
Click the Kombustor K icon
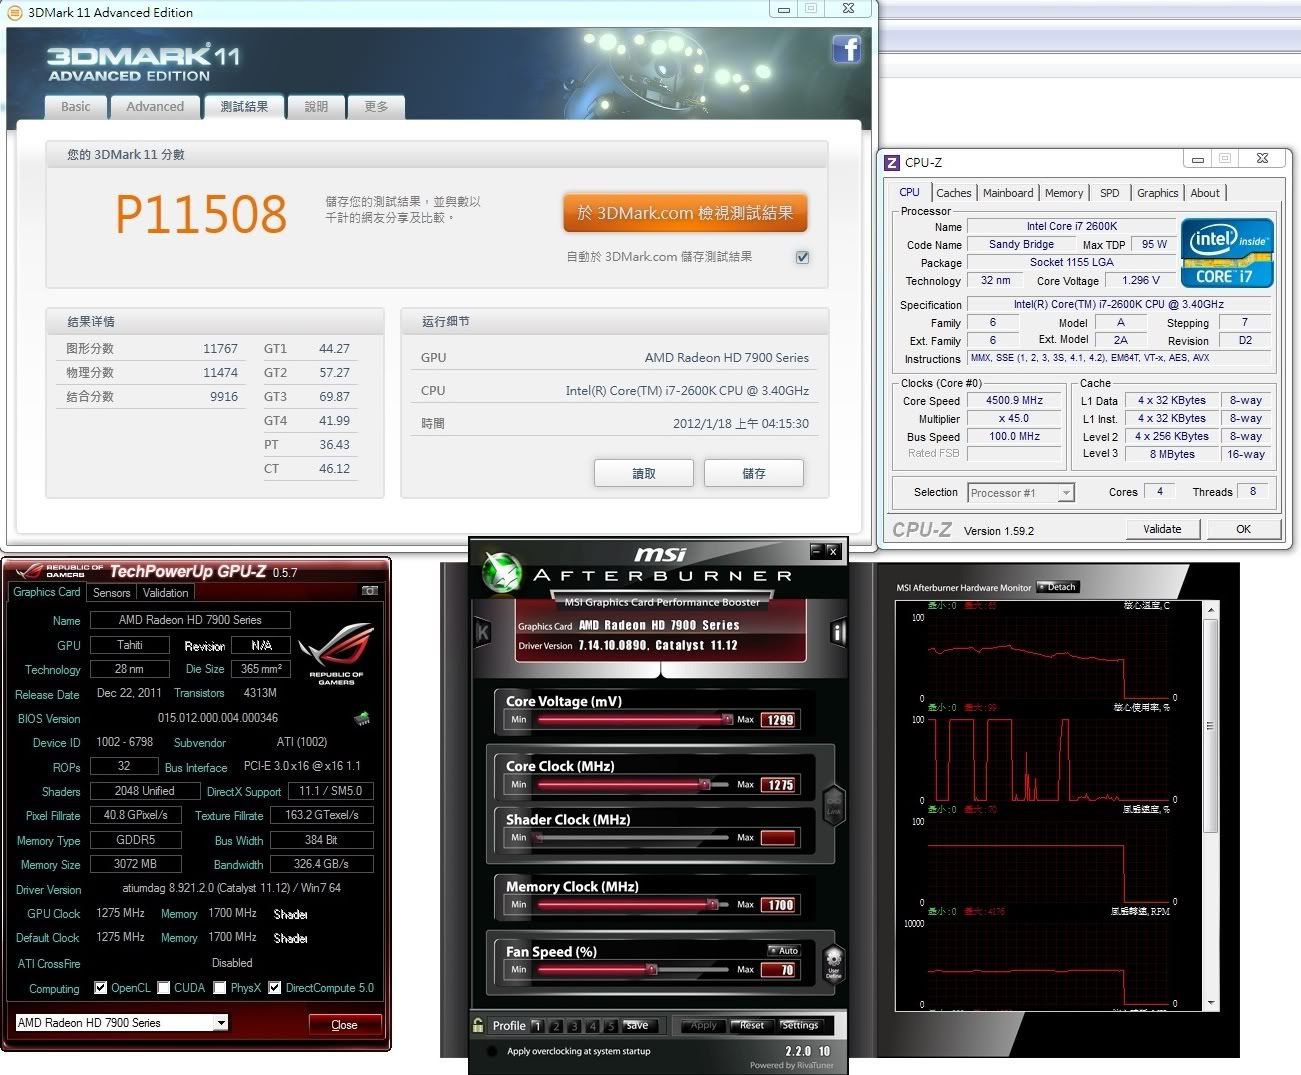(x=482, y=632)
